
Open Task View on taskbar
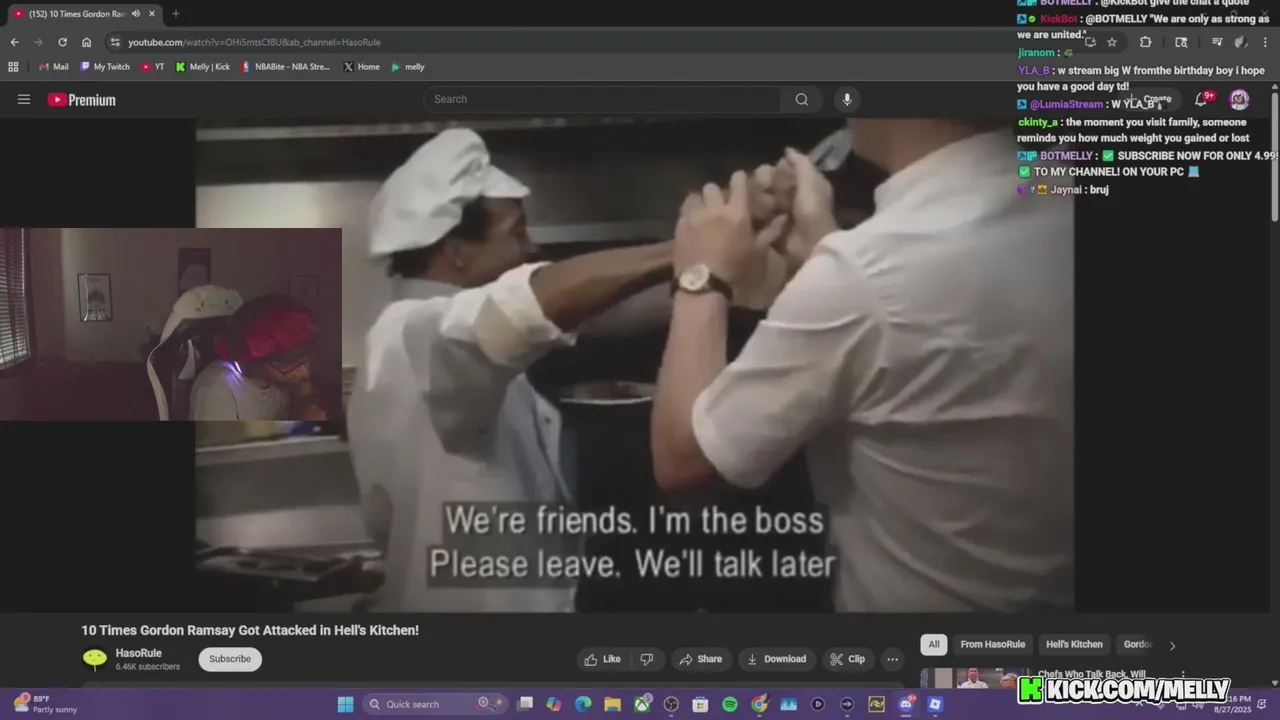coord(525,704)
